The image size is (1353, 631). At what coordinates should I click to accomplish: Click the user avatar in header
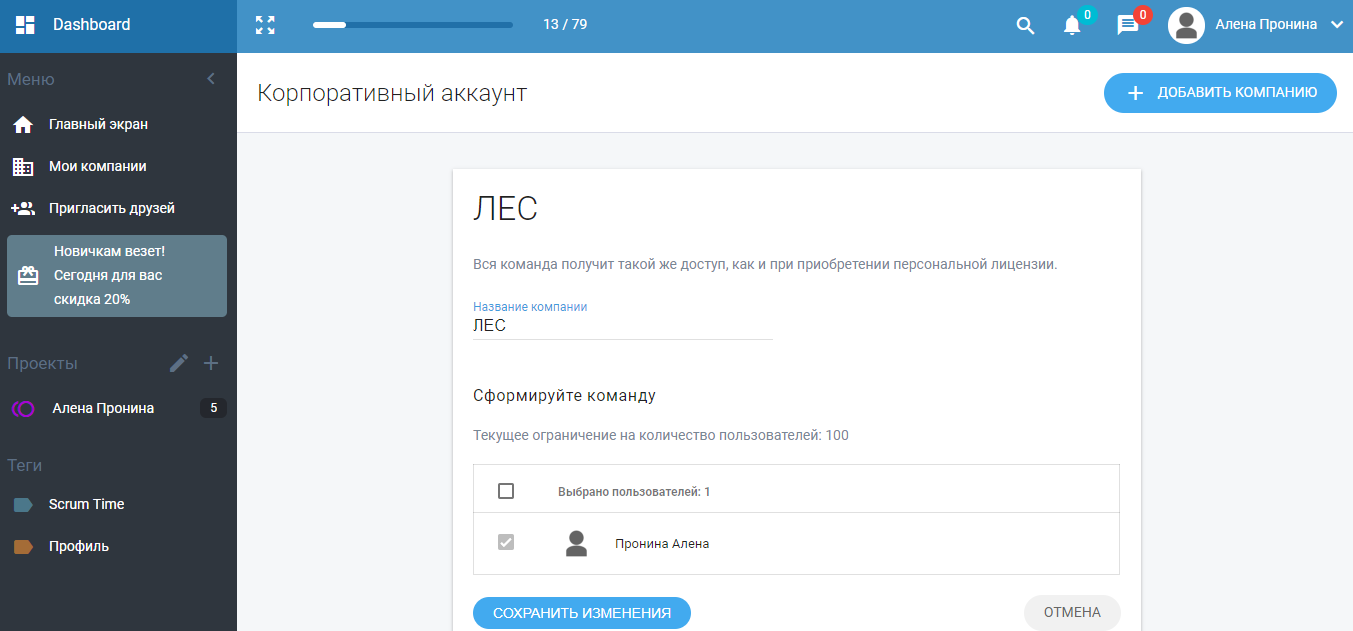1186,25
